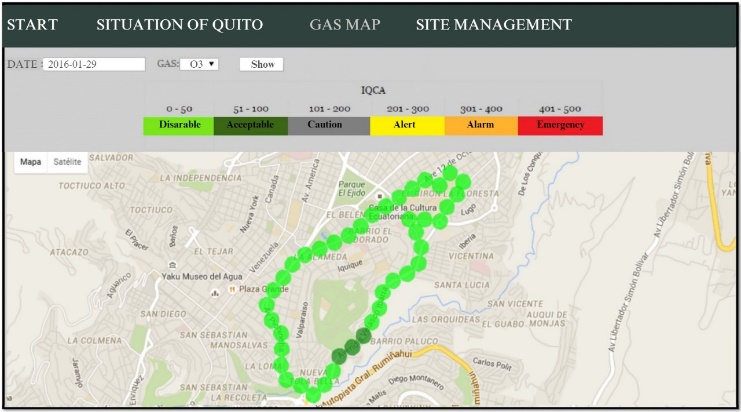The height and width of the screenshot is (412, 741).
Task: Click the IQCA legend heading
Action: click(373, 90)
